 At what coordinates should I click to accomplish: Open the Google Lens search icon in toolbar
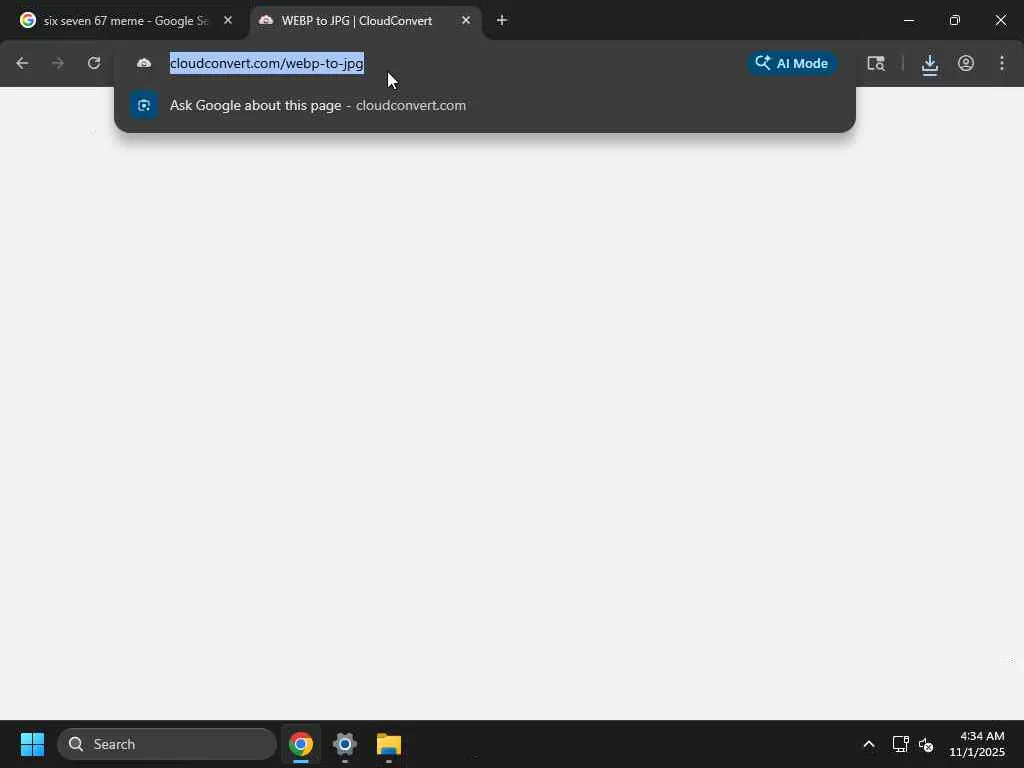876,63
